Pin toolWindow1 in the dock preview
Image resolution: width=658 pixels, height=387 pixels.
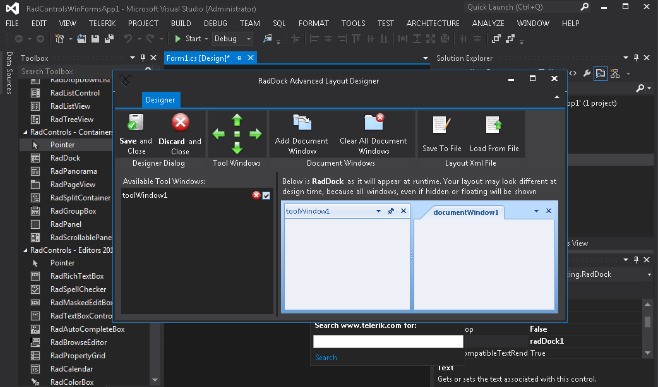[391, 211]
